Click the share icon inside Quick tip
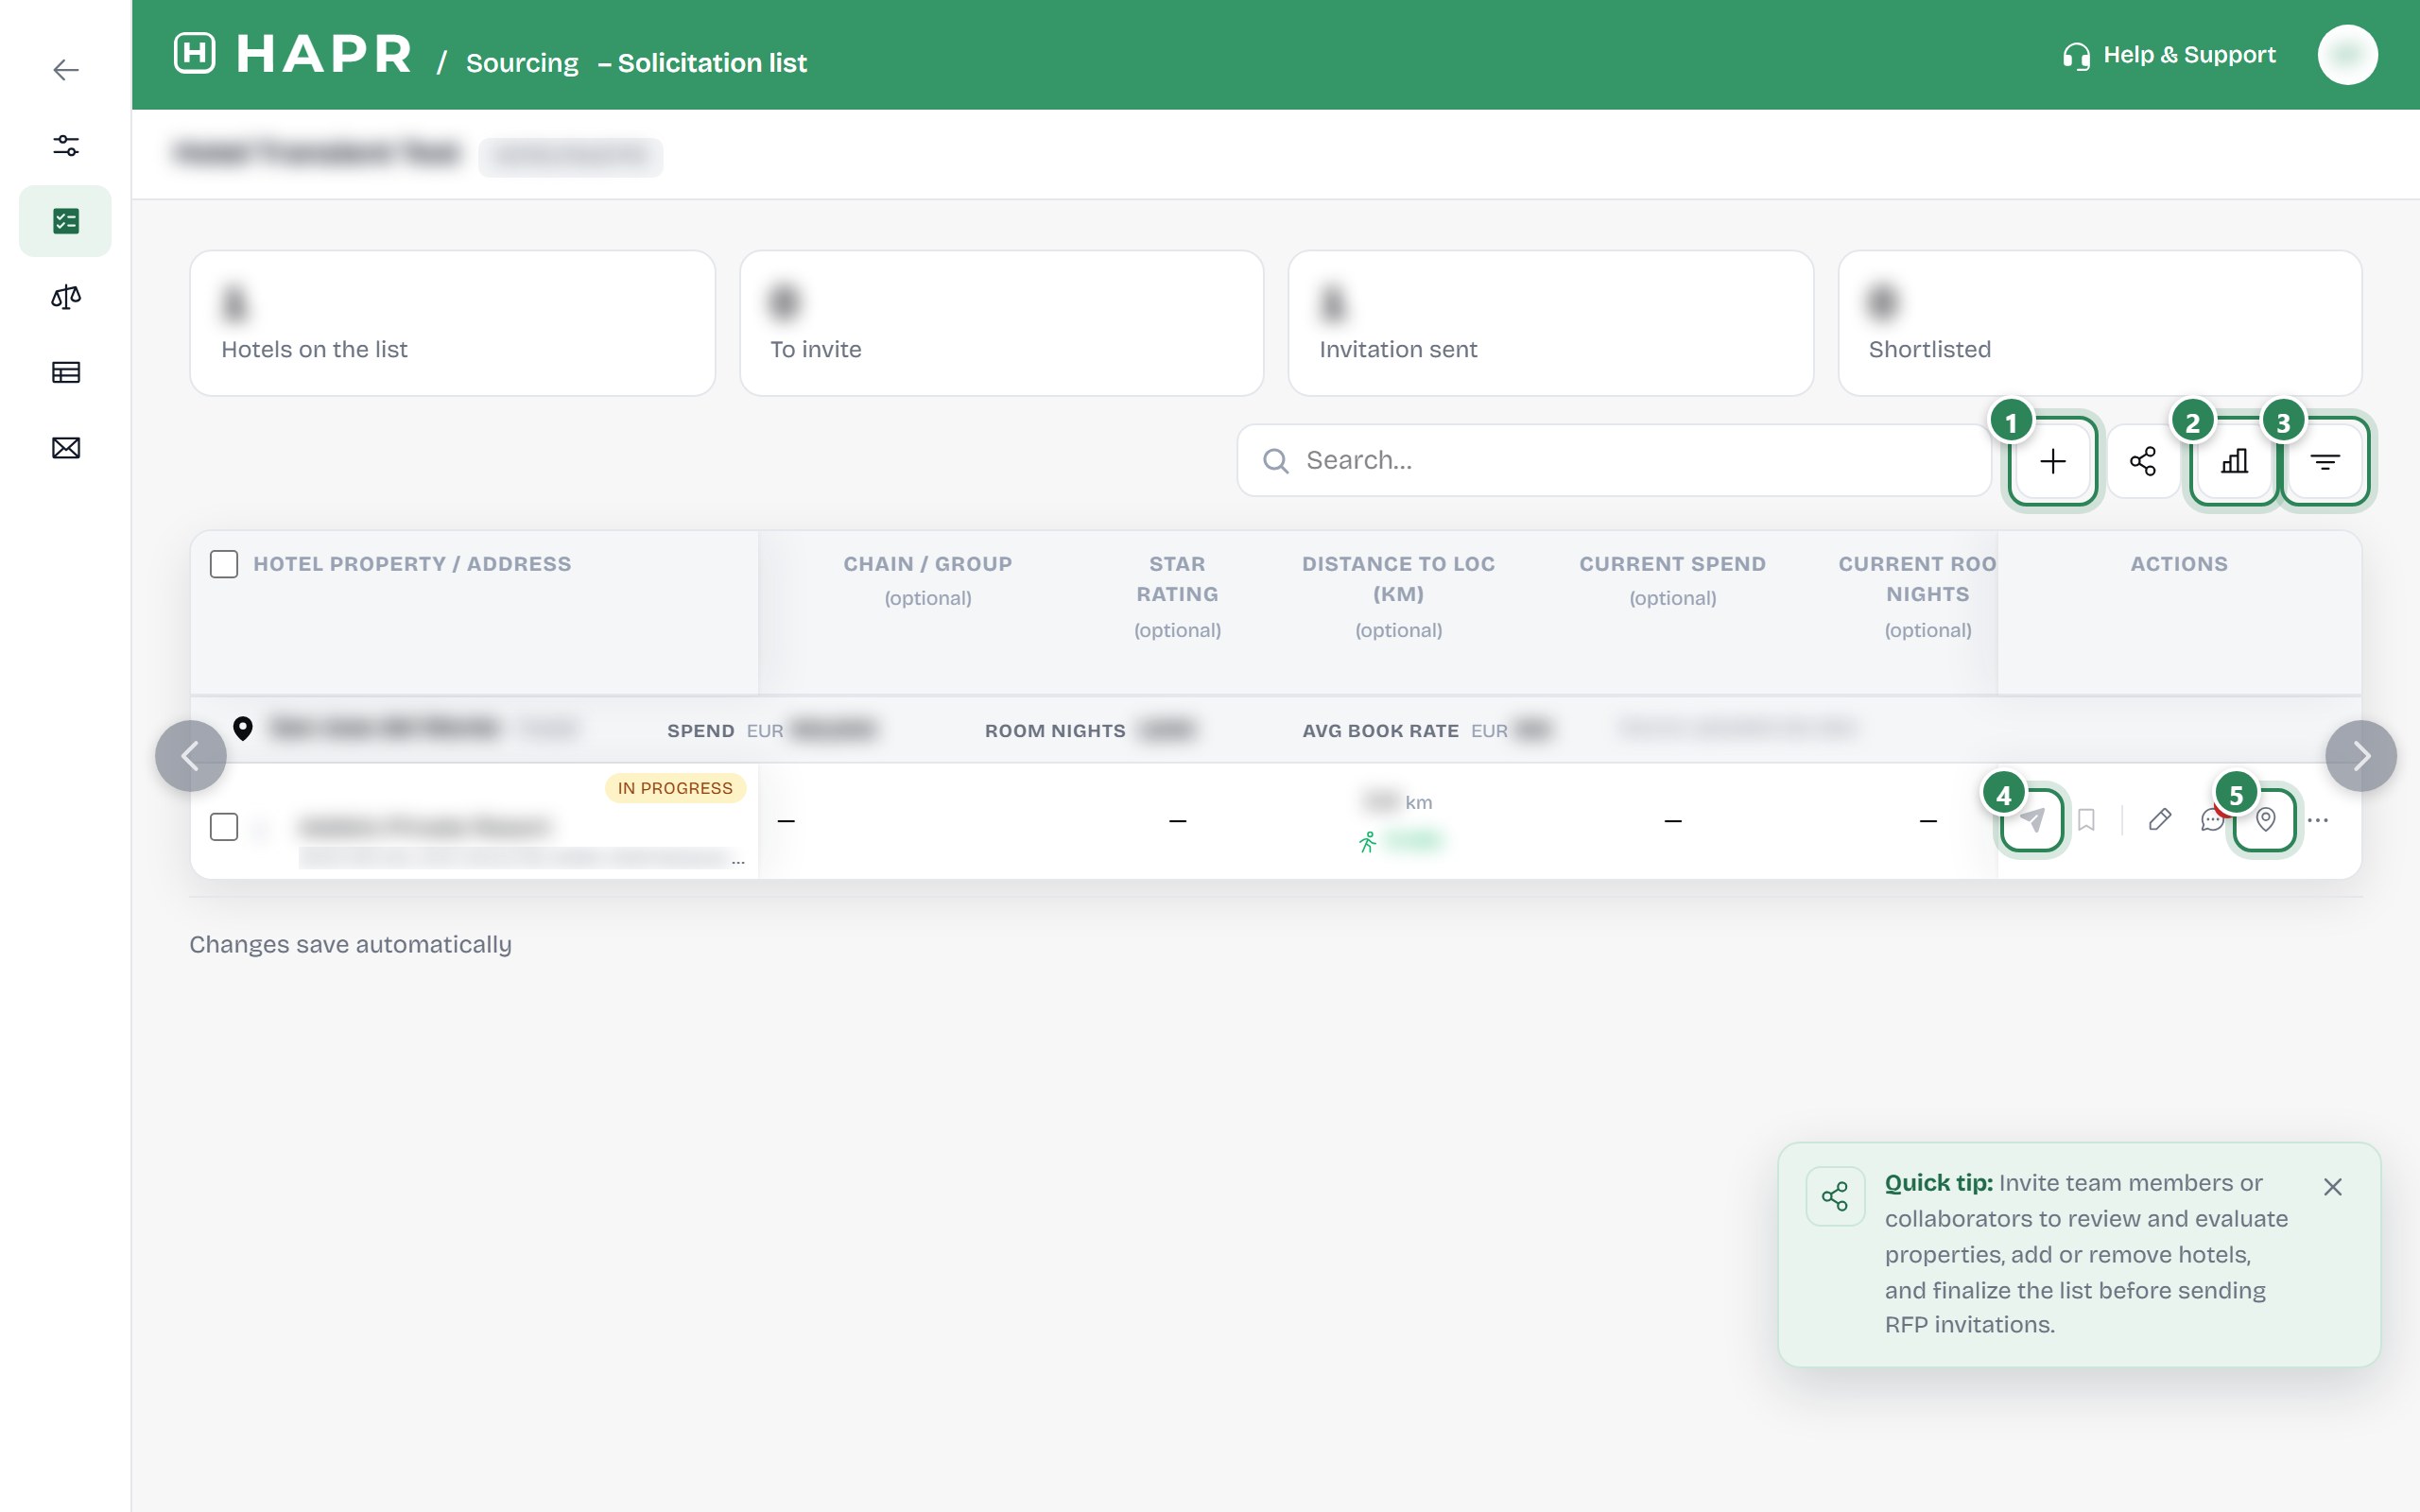 pyautogui.click(x=1835, y=1196)
